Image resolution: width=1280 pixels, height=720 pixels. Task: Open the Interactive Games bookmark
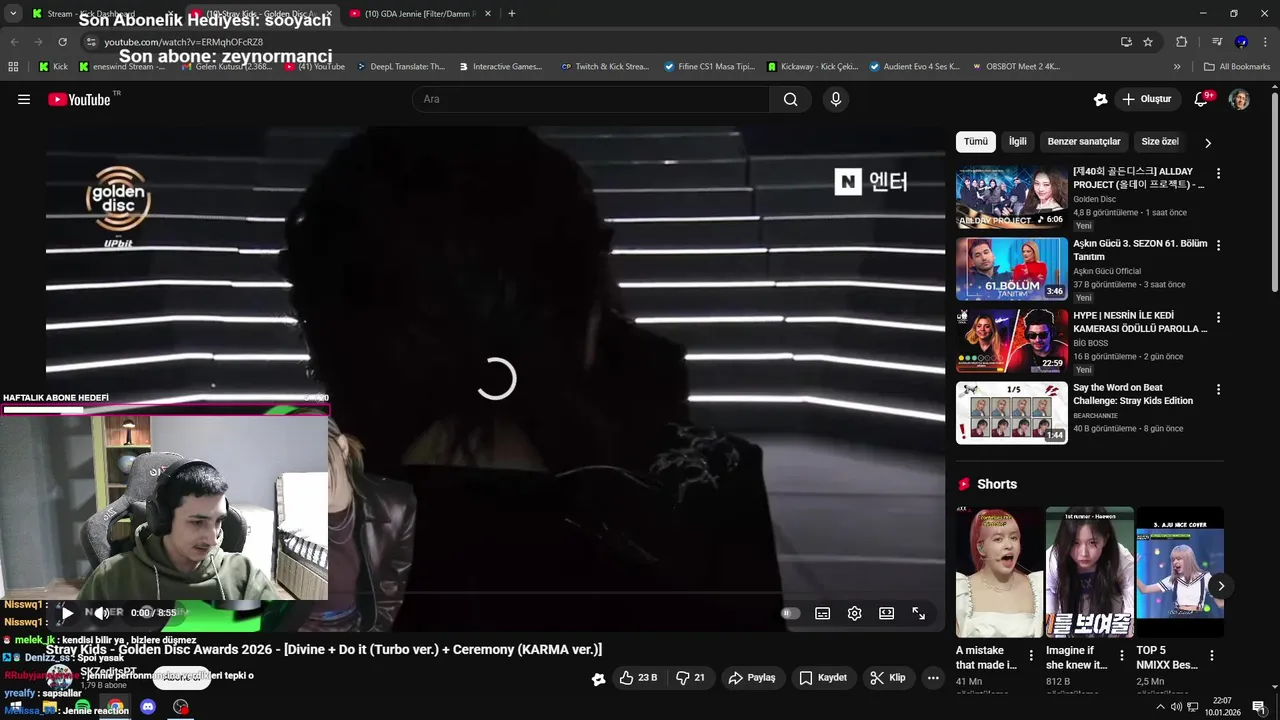[501, 67]
